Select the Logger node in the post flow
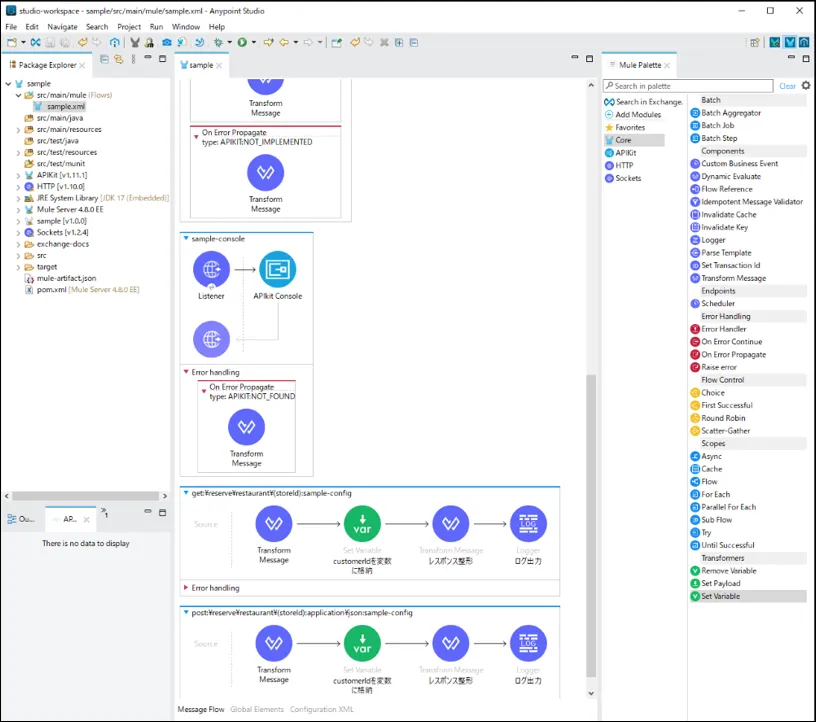 [528, 644]
